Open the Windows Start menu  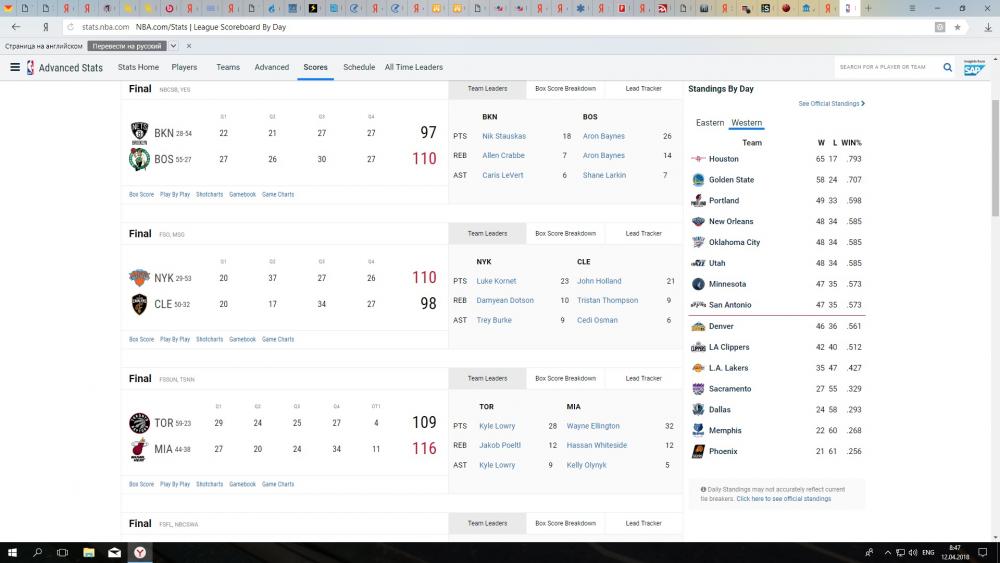(x=13, y=552)
